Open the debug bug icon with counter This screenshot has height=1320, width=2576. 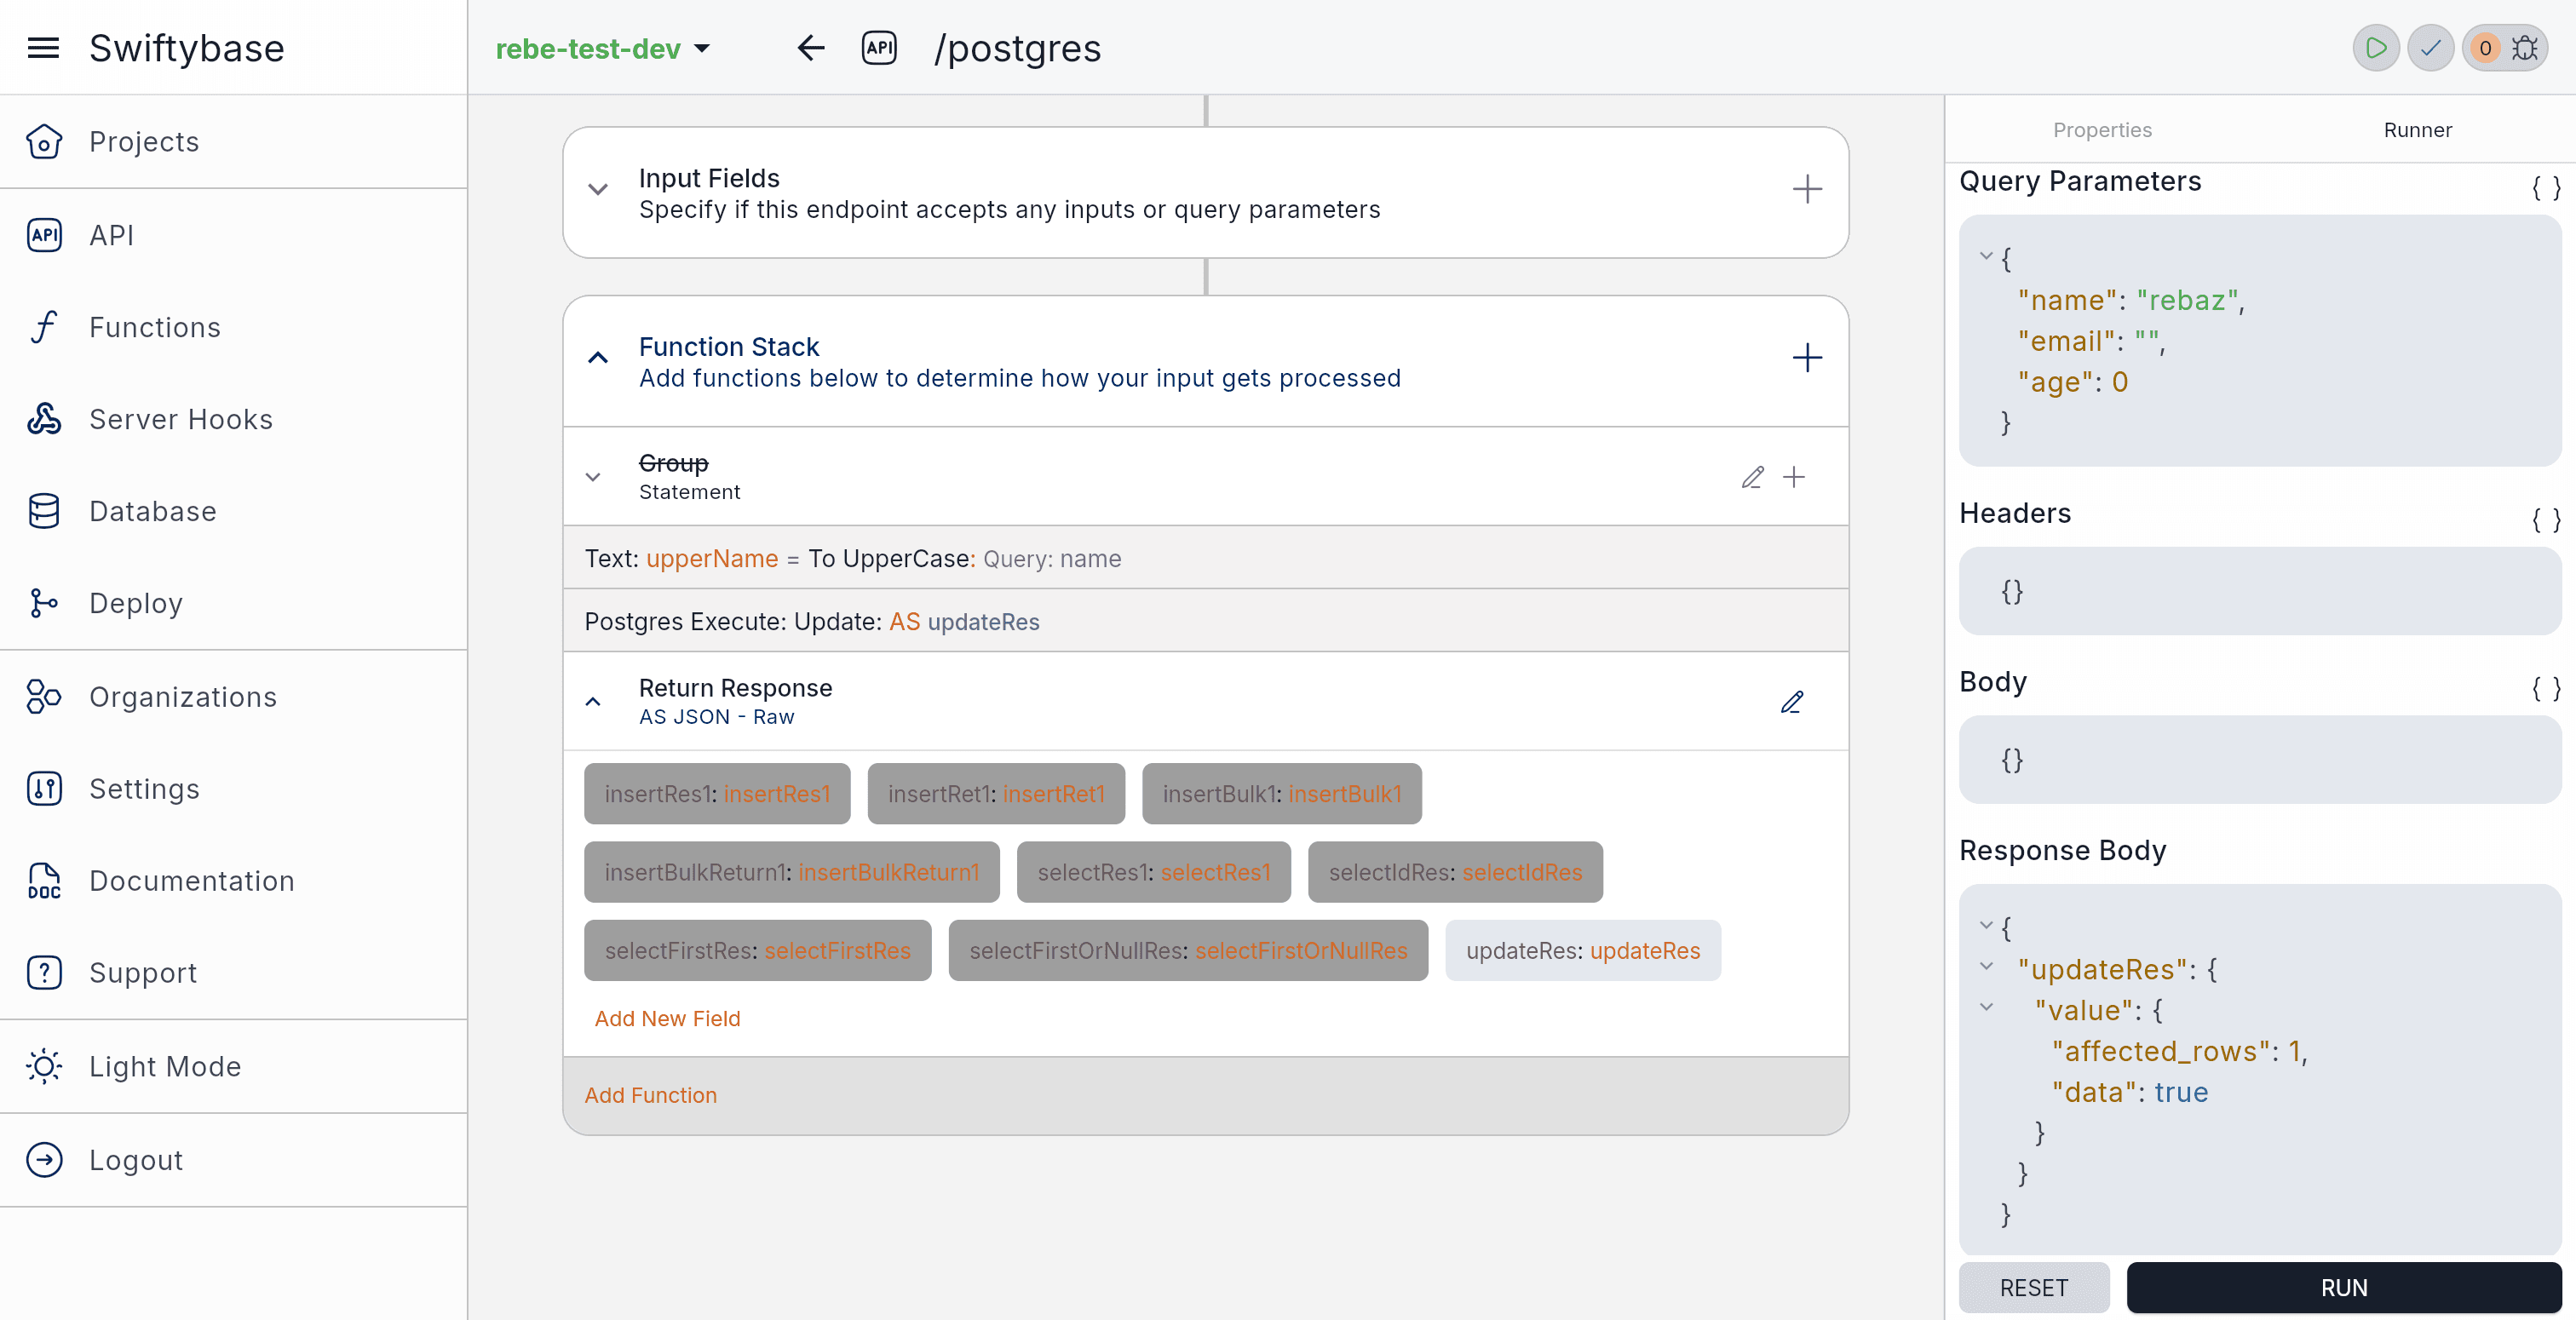(2505, 48)
